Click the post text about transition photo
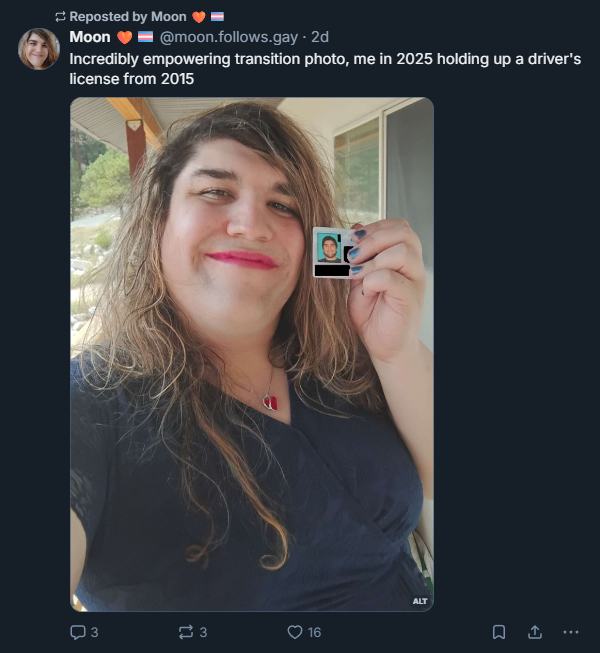Image resolution: width=600 pixels, height=653 pixels. click(325, 69)
